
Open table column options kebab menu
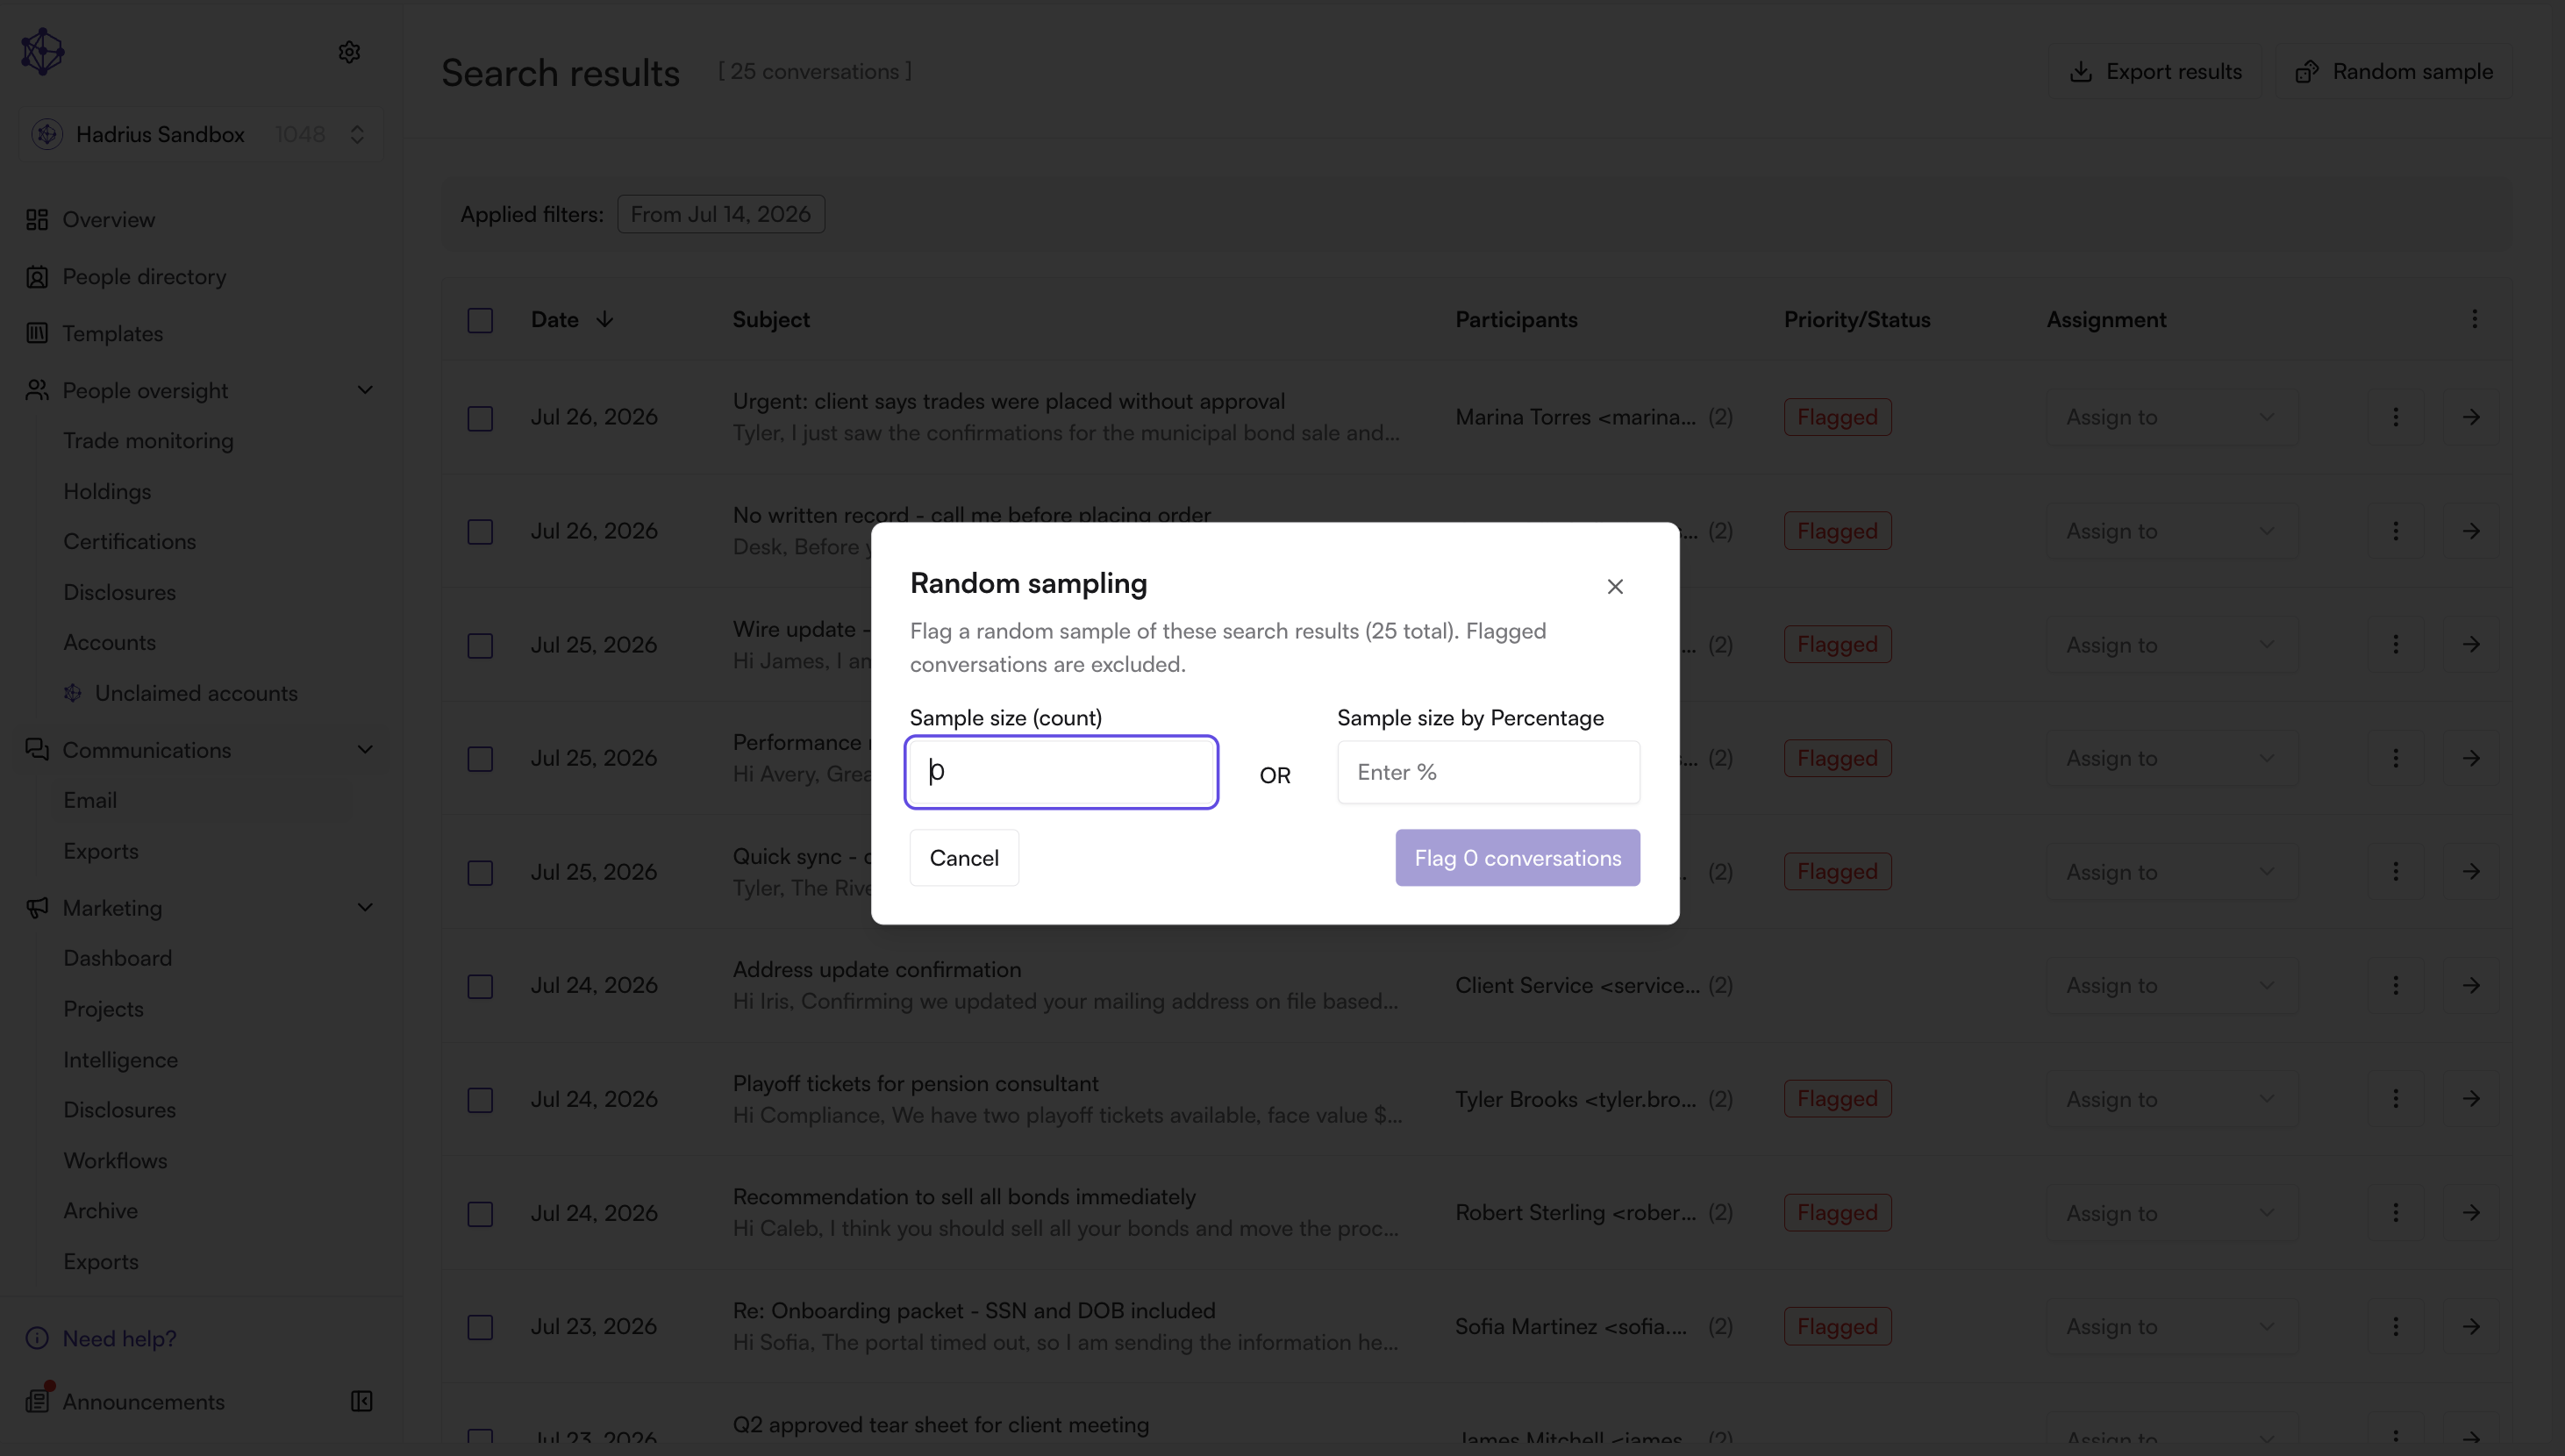2475,319
